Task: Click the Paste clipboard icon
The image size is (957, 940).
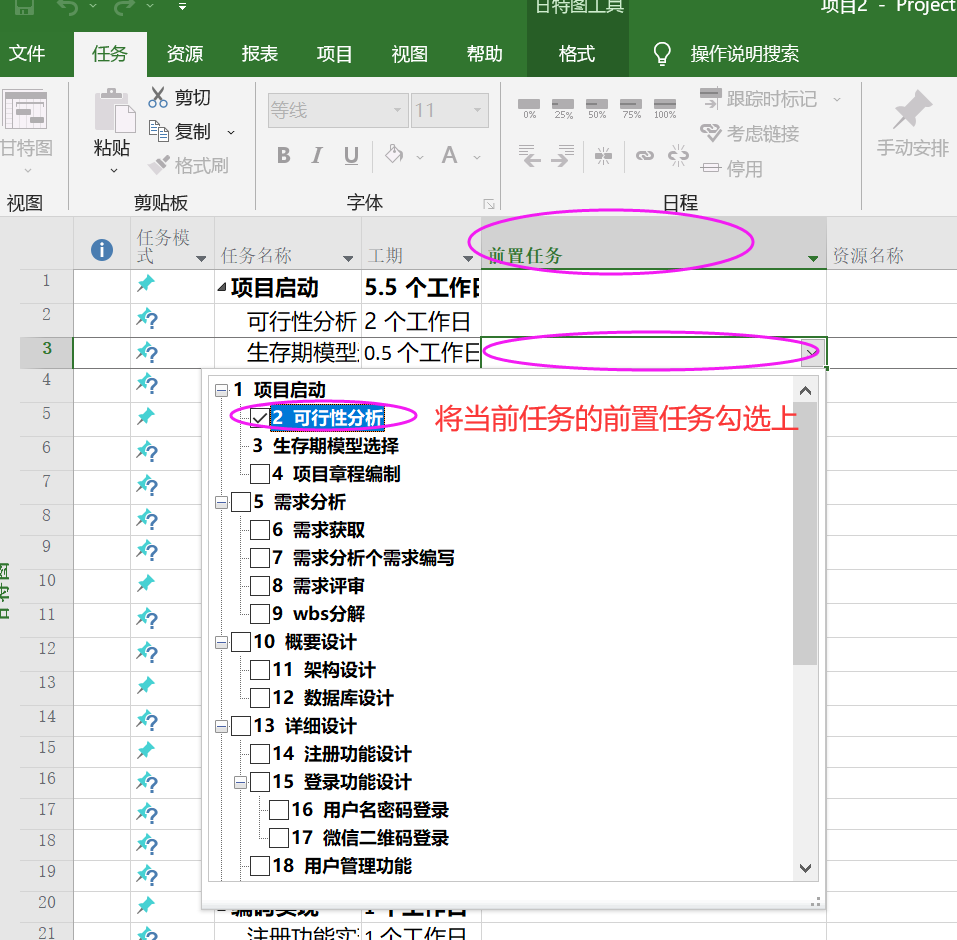Action: [x=114, y=110]
